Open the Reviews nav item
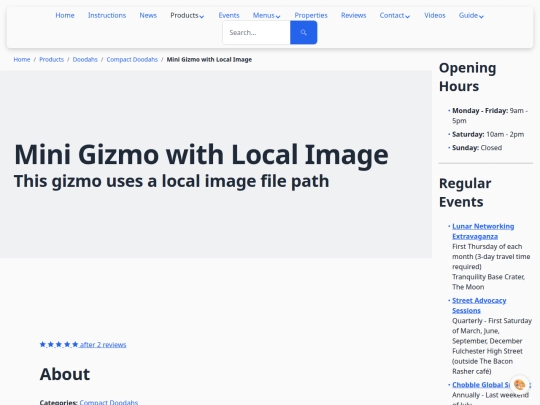The height and width of the screenshot is (405, 540). [353, 15]
